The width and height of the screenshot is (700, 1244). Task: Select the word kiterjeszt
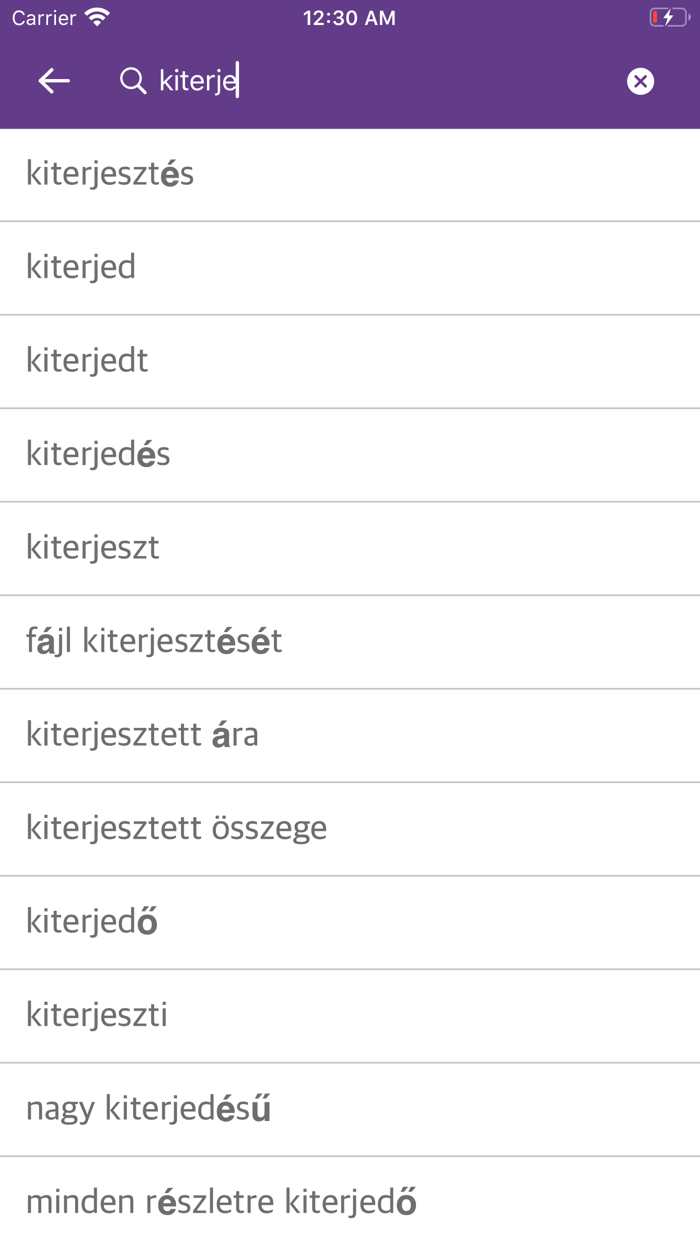(x=94, y=547)
